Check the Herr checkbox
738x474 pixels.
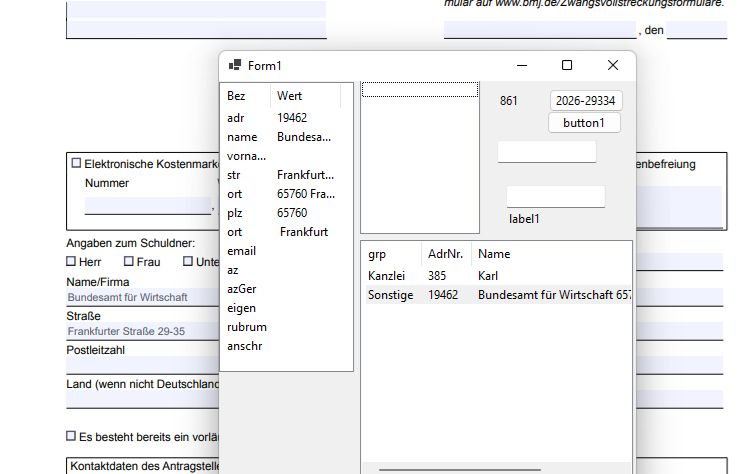point(71,261)
